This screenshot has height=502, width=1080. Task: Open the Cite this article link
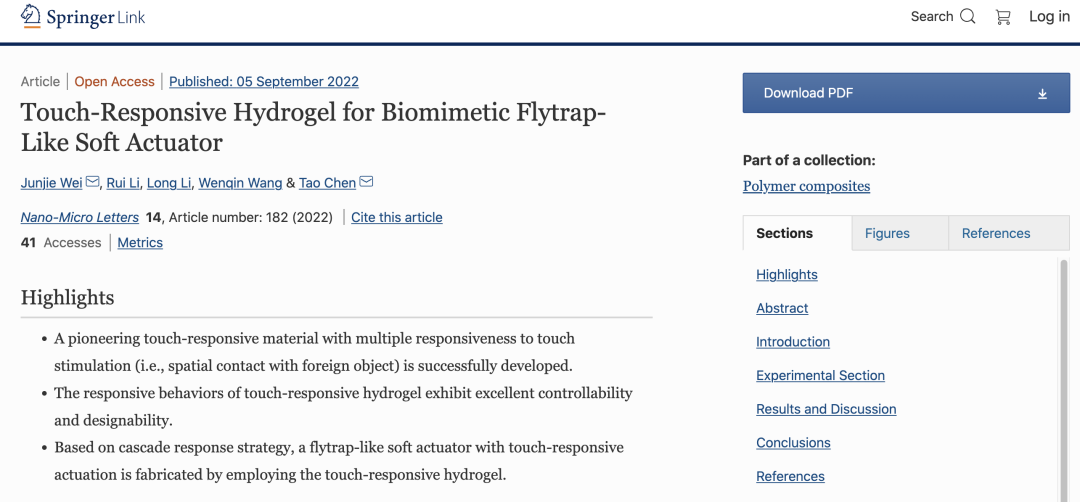(396, 217)
